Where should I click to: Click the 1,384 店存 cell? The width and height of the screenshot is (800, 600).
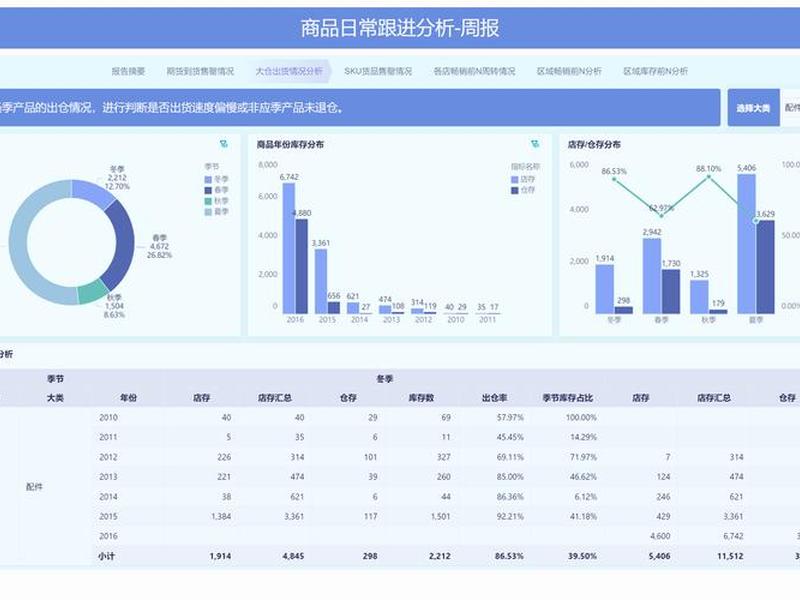tap(221, 516)
